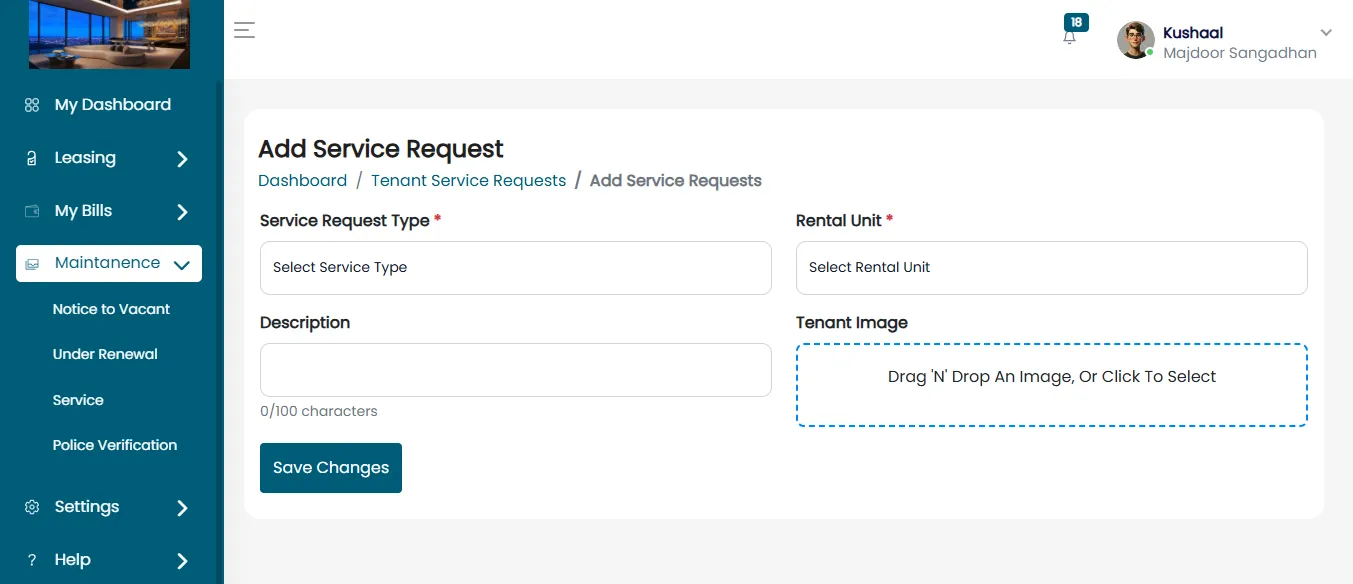Click the tenant image drop zone
The image size is (1353, 584).
click(x=1052, y=385)
